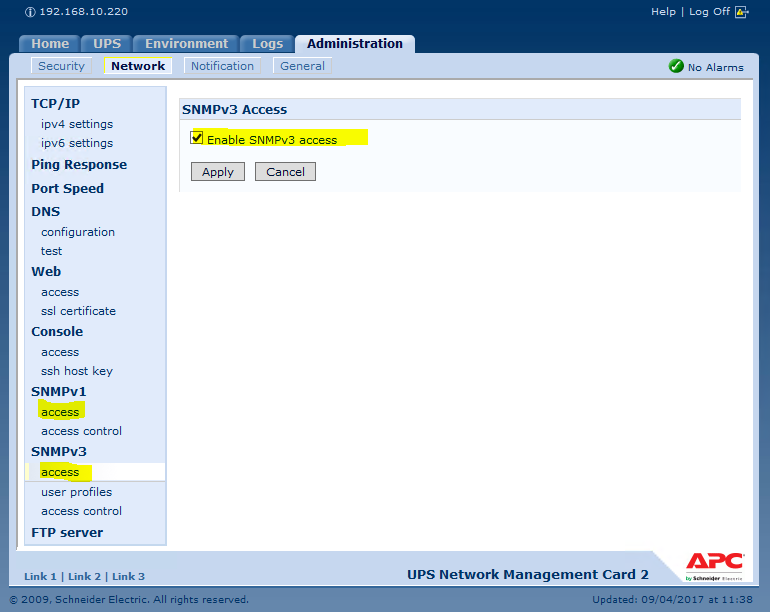Click the green No Alarms checkmark icon

pos(676,66)
